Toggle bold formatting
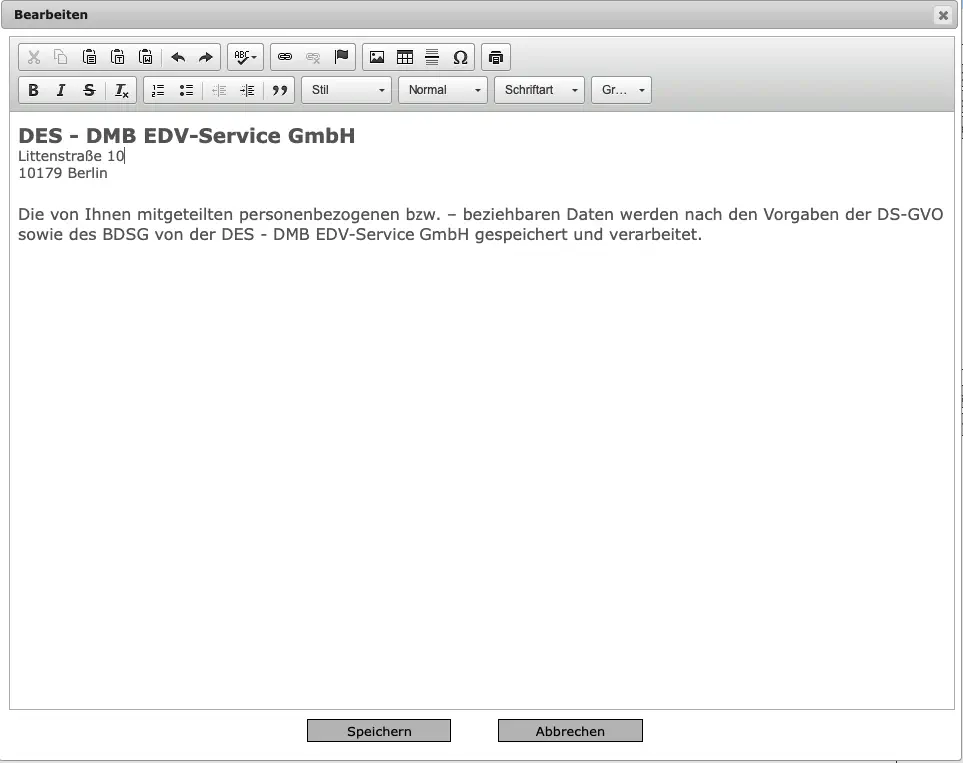This screenshot has height=763, width=963. point(33,90)
